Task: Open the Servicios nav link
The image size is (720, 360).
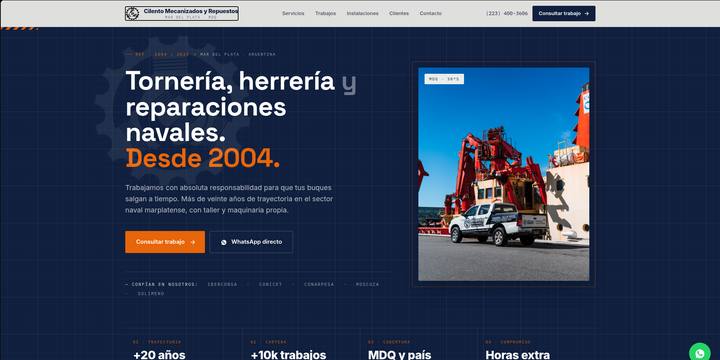Action: pos(293,13)
